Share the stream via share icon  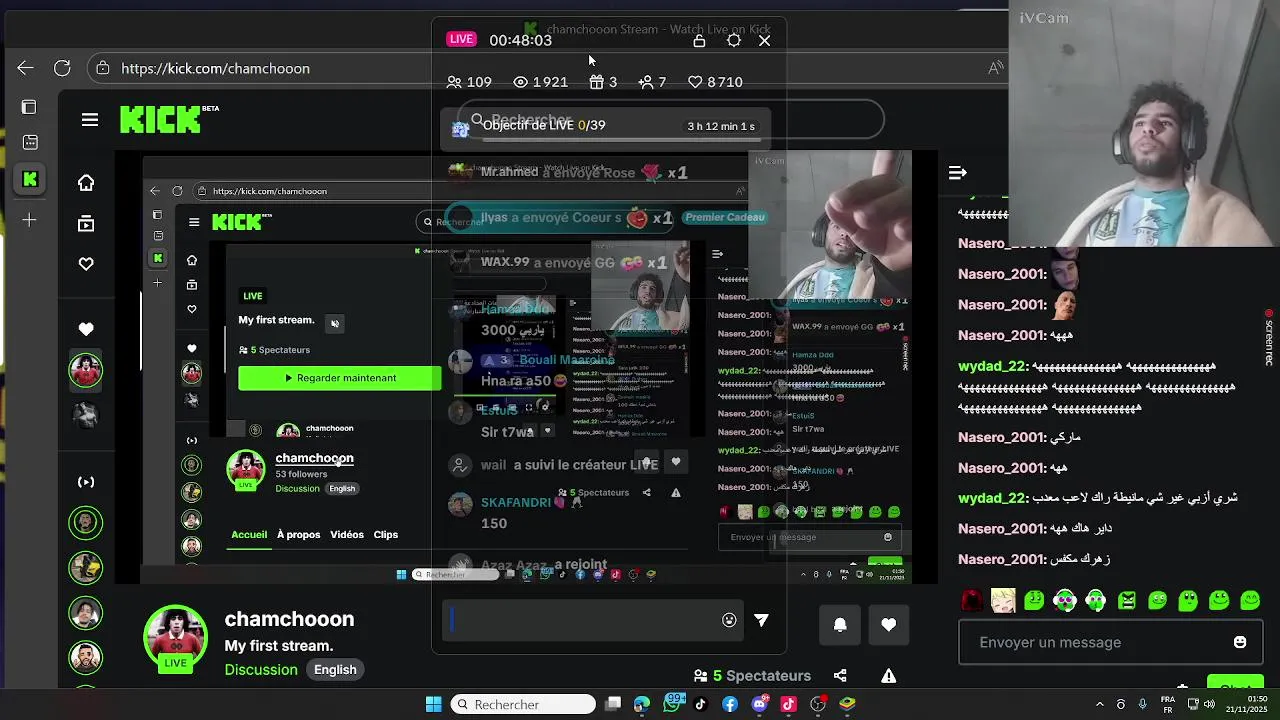(x=840, y=676)
